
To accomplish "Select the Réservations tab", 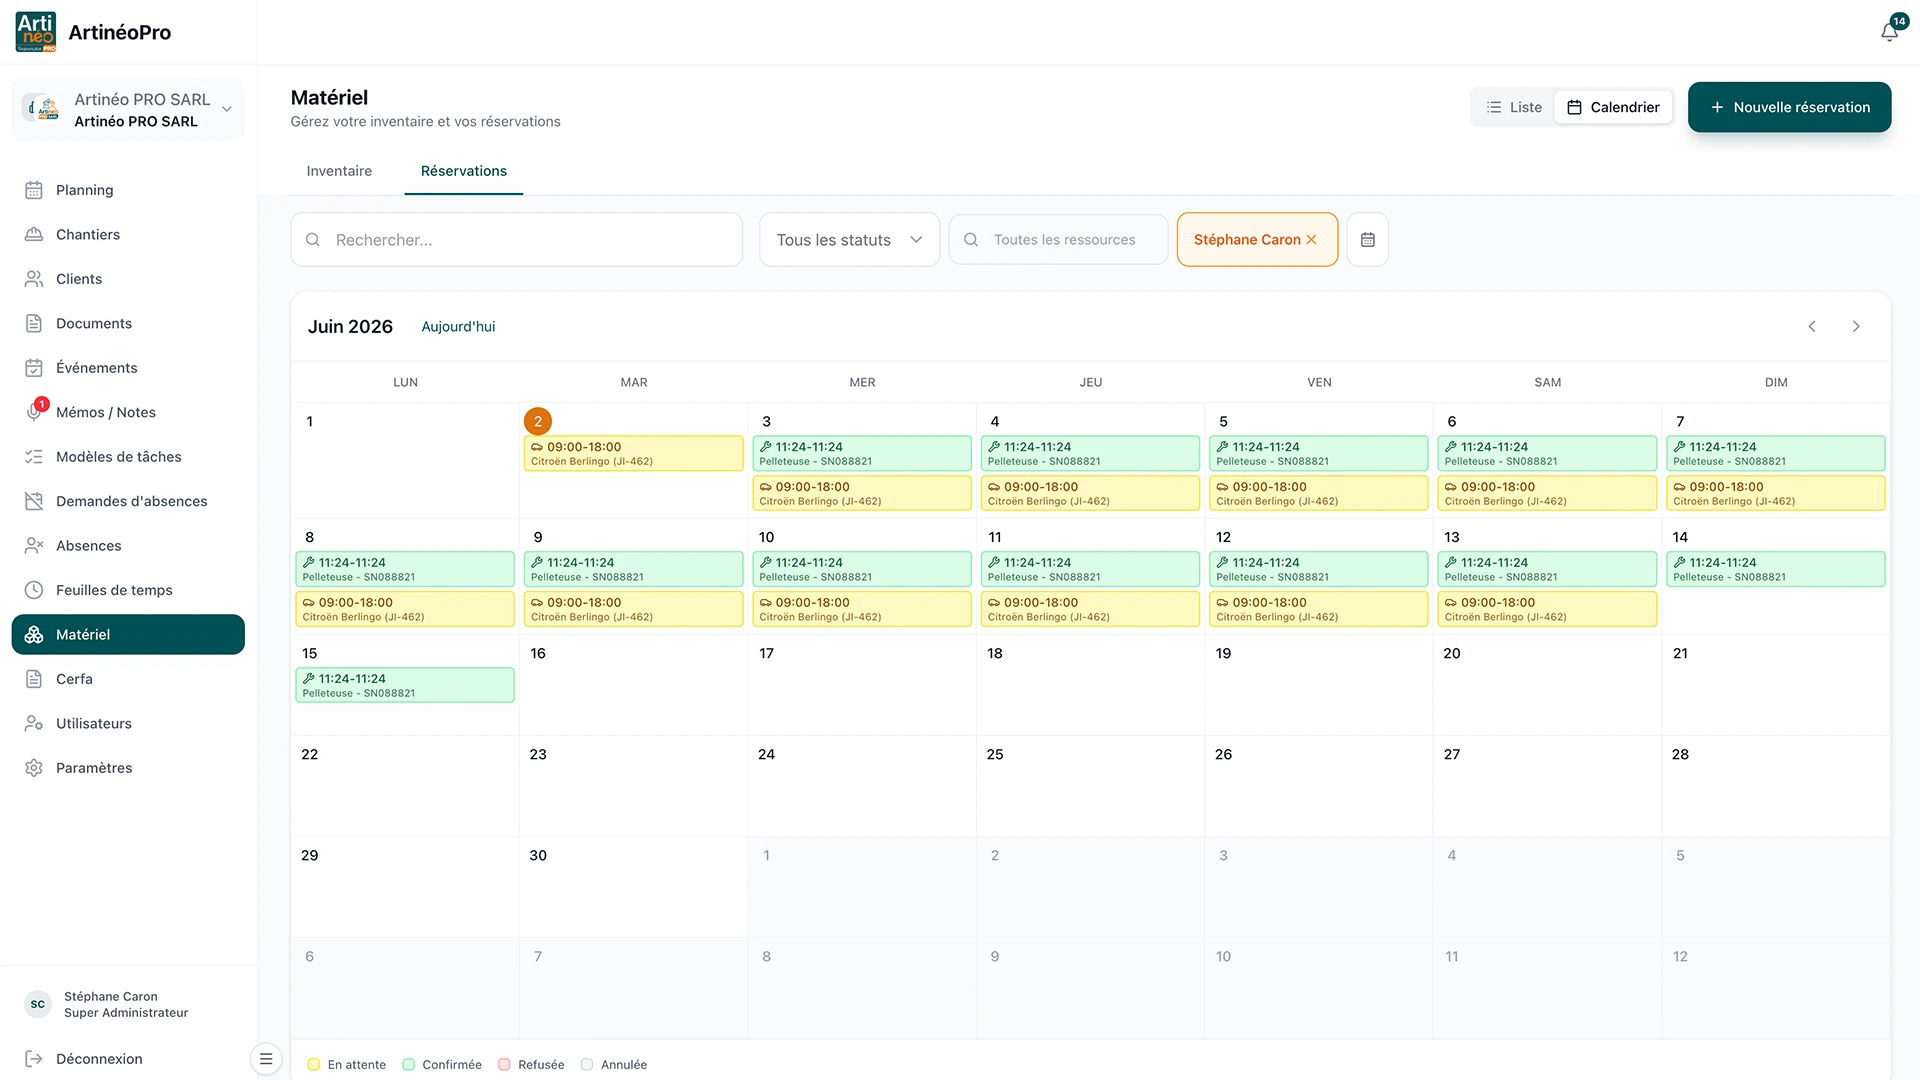I will [x=464, y=171].
